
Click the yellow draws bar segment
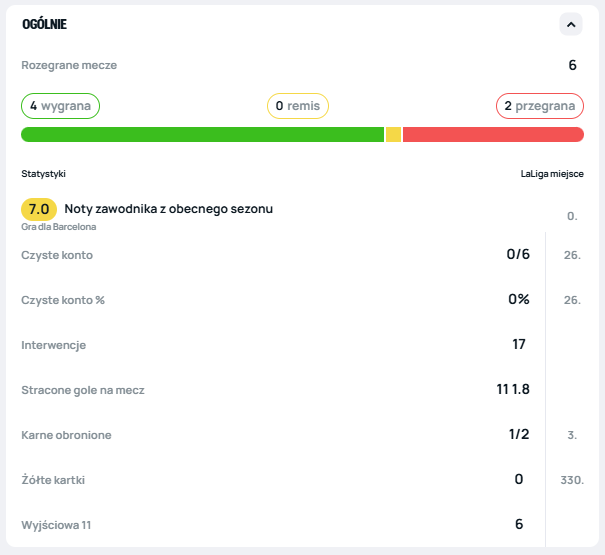[393, 135]
